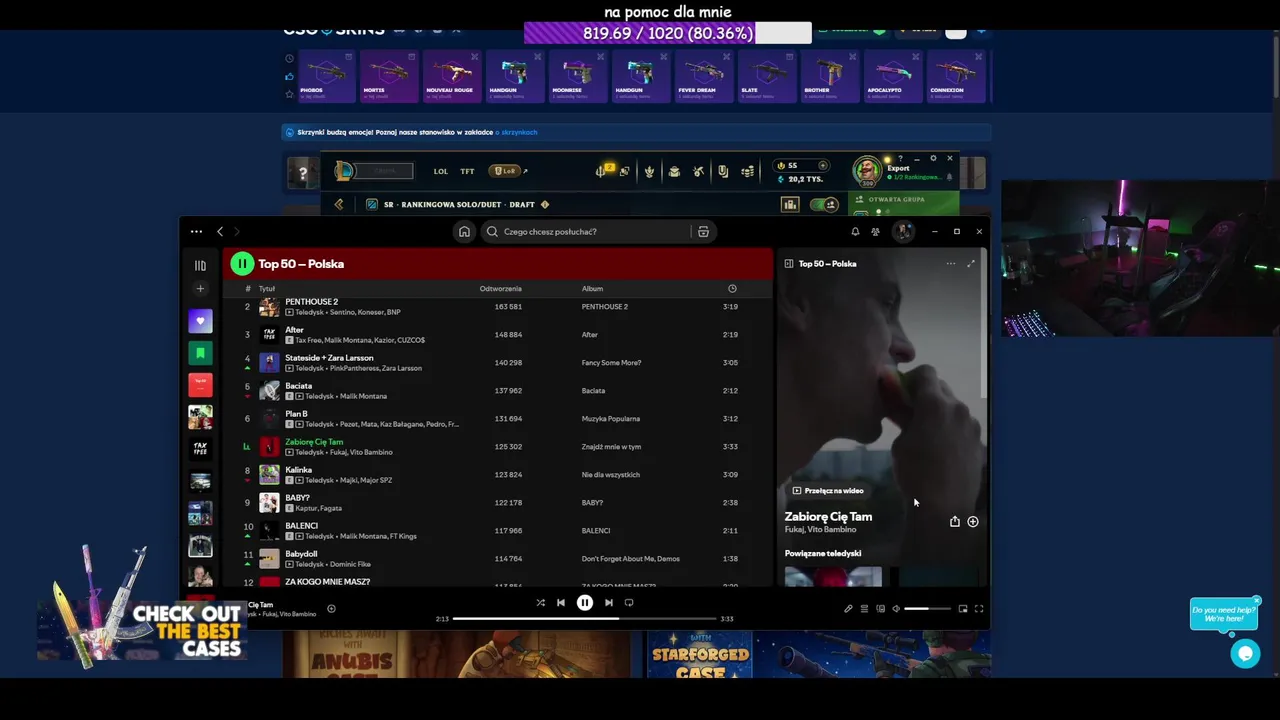Open album Znajdź mnie w tym
Image resolution: width=1280 pixels, height=720 pixels.
click(611, 447)
